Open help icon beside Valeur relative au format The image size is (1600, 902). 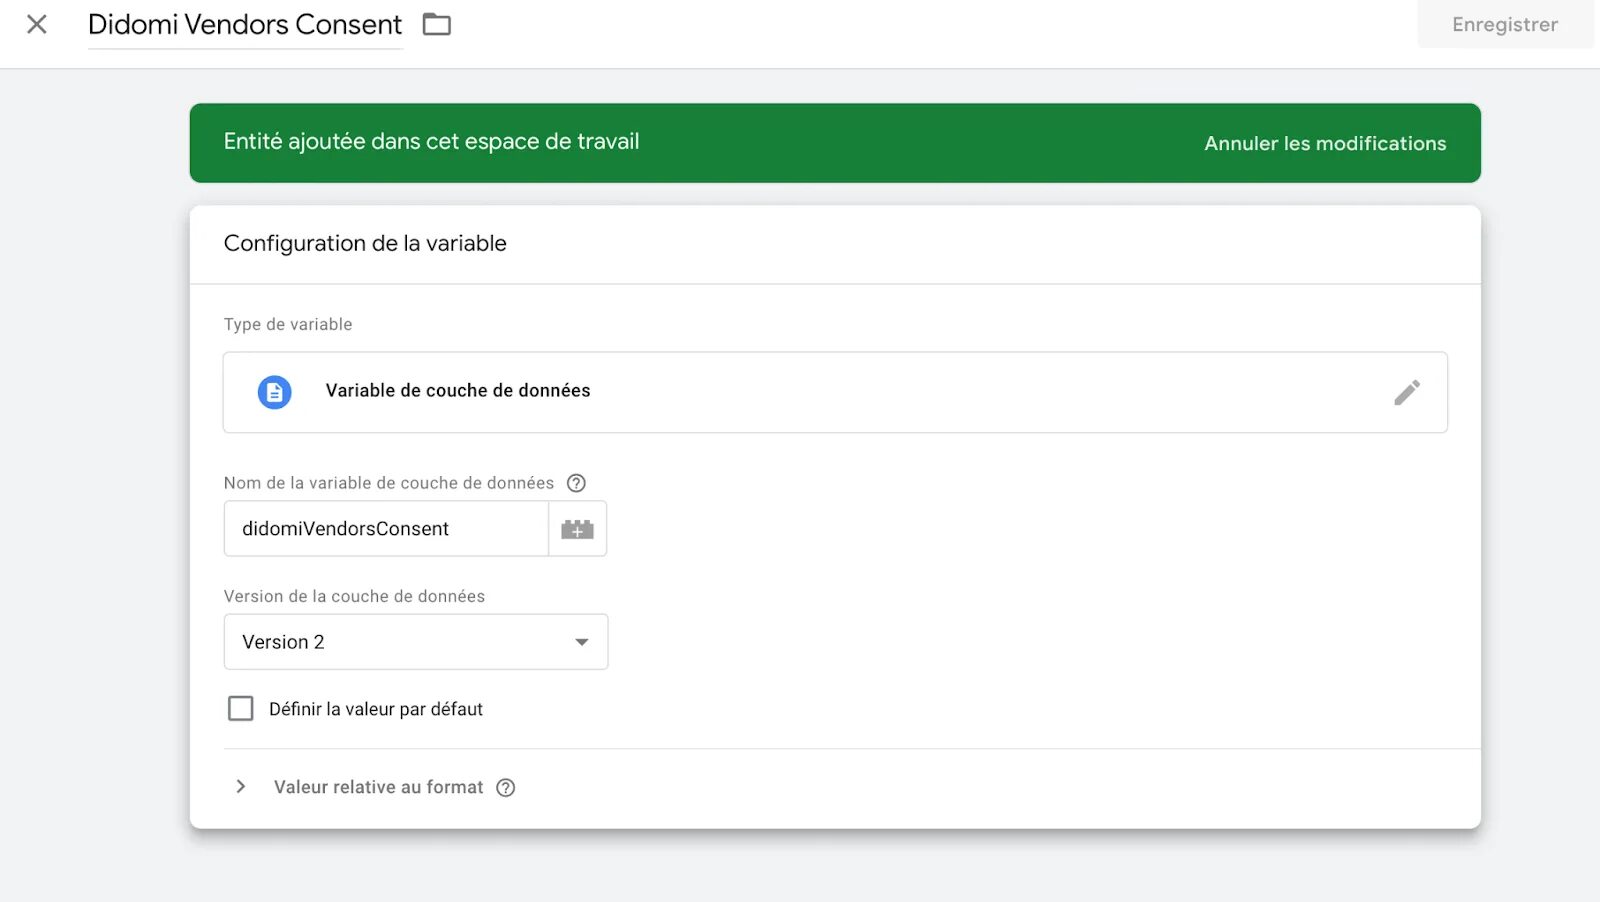pos(506,788)
